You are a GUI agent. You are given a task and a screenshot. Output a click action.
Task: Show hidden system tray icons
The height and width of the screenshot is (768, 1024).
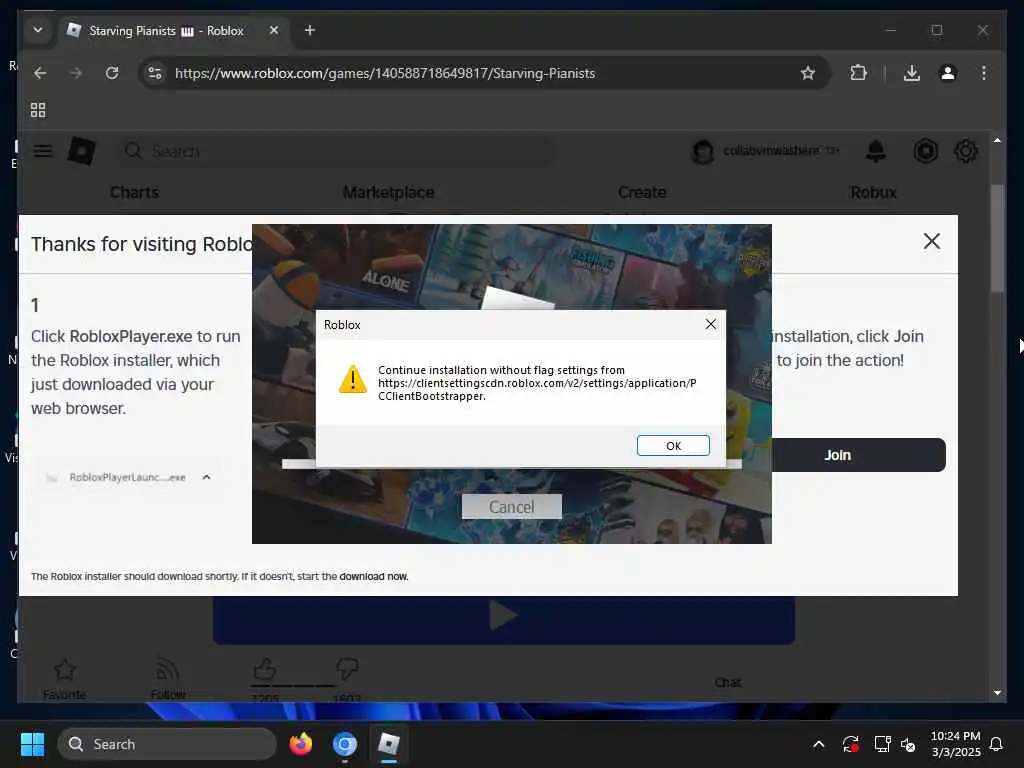pos(818,744)
